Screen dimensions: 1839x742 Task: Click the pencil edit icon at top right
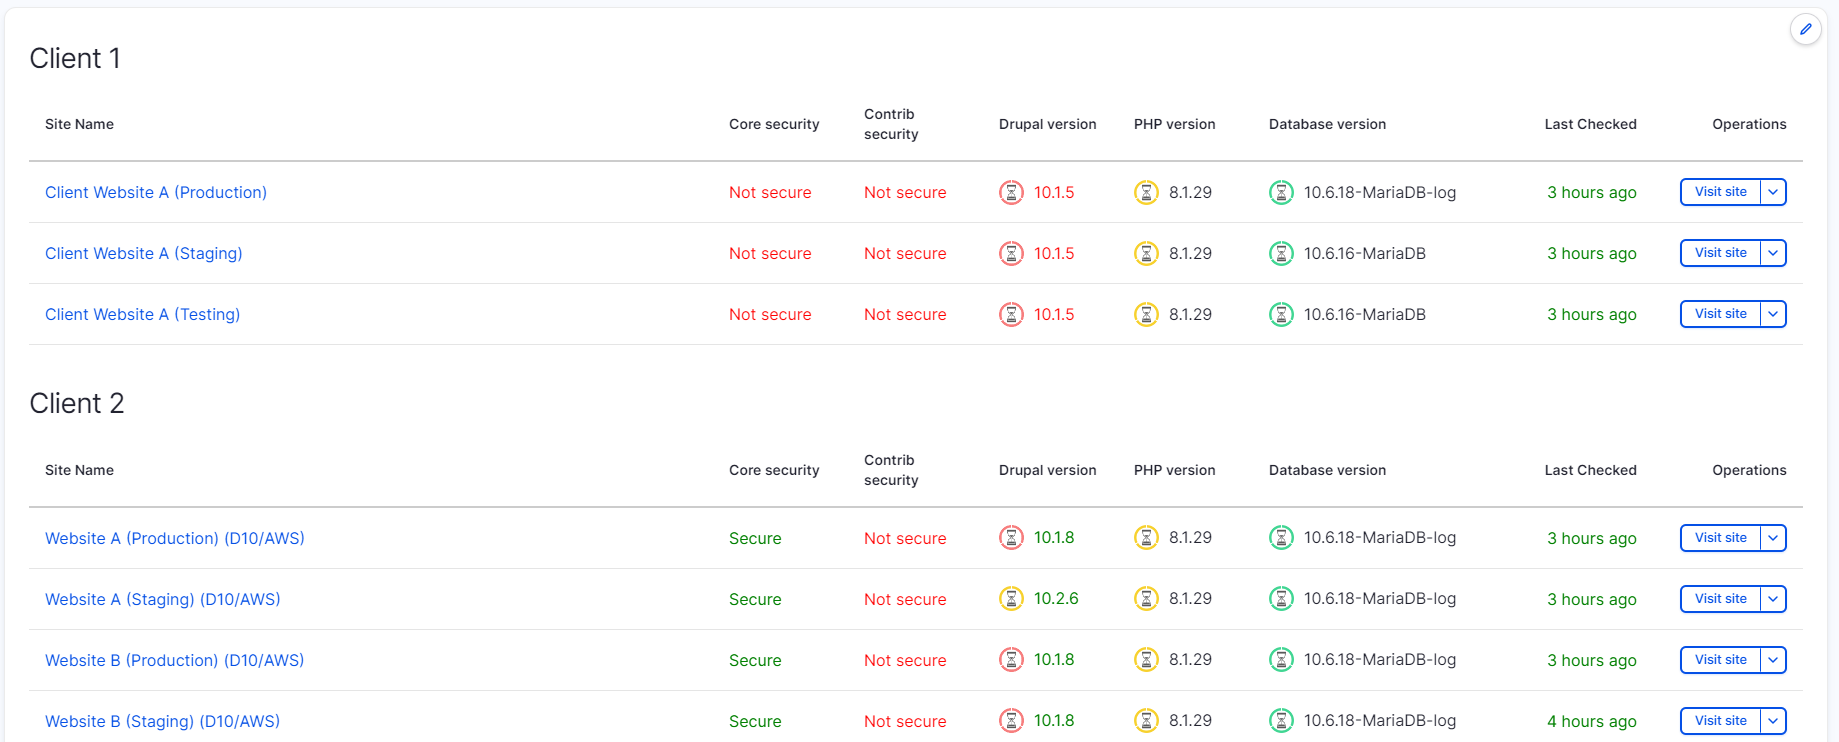1805,29
